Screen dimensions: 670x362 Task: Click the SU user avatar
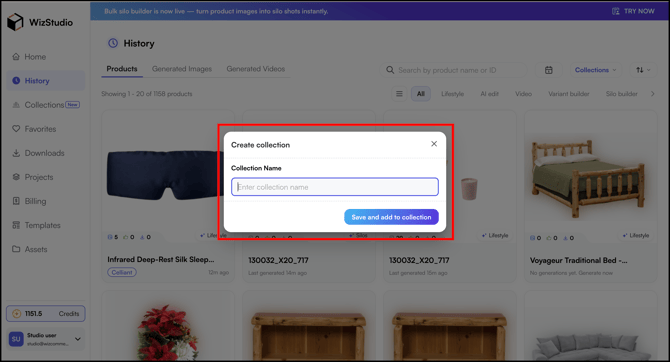(16, 339)
